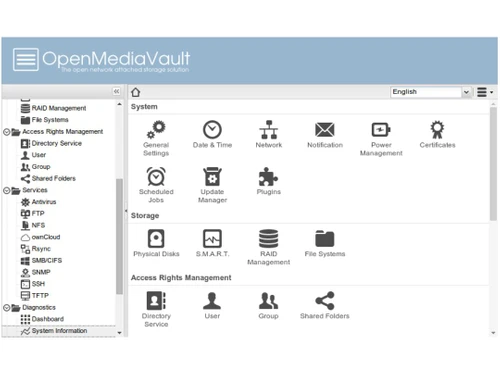The image size is (500, 375).
Task: Open the Plugins puzzle piece icon
Action: [269, 181]
